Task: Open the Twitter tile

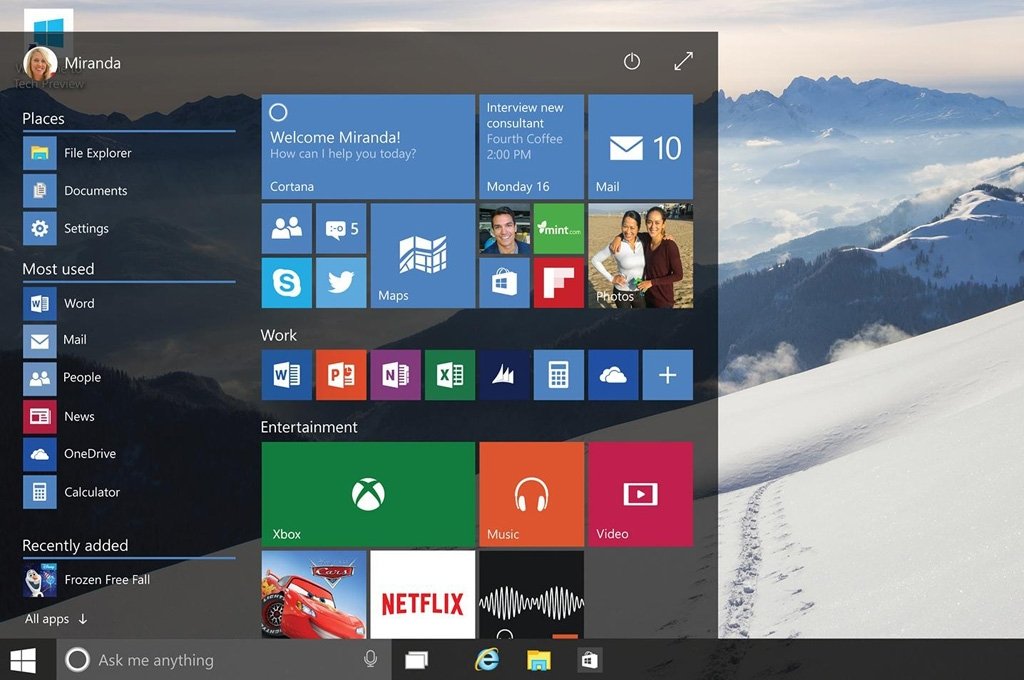Action: pyautogui.click(x=341, y=283)
